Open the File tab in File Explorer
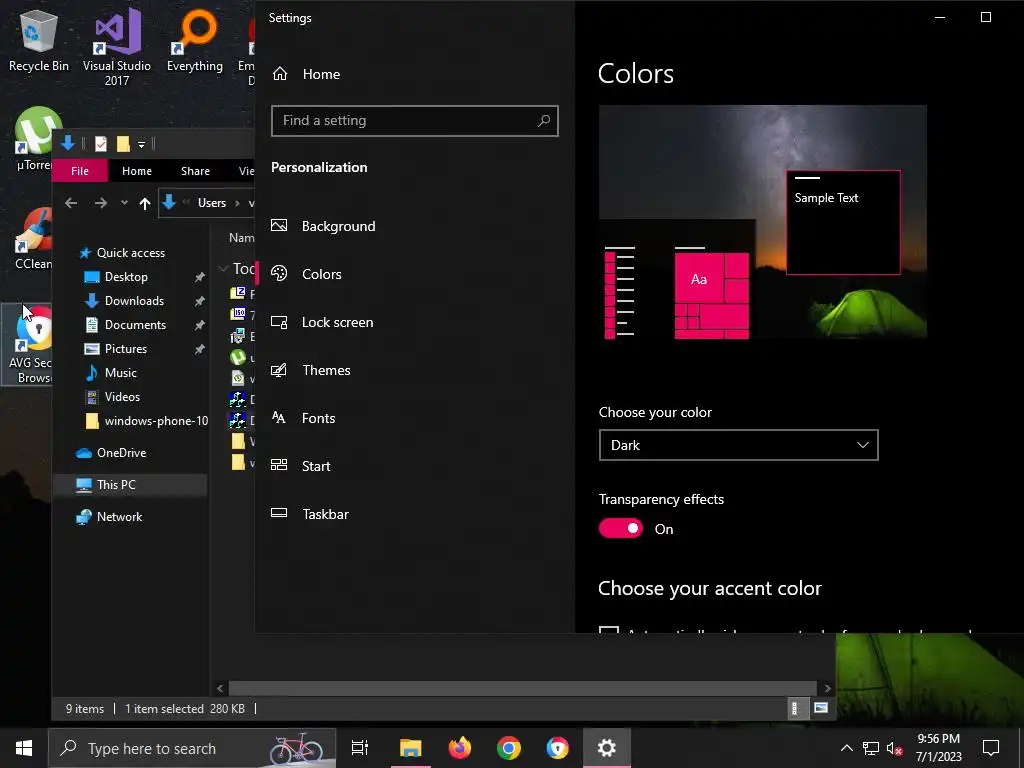 click(x=80, y=171)
